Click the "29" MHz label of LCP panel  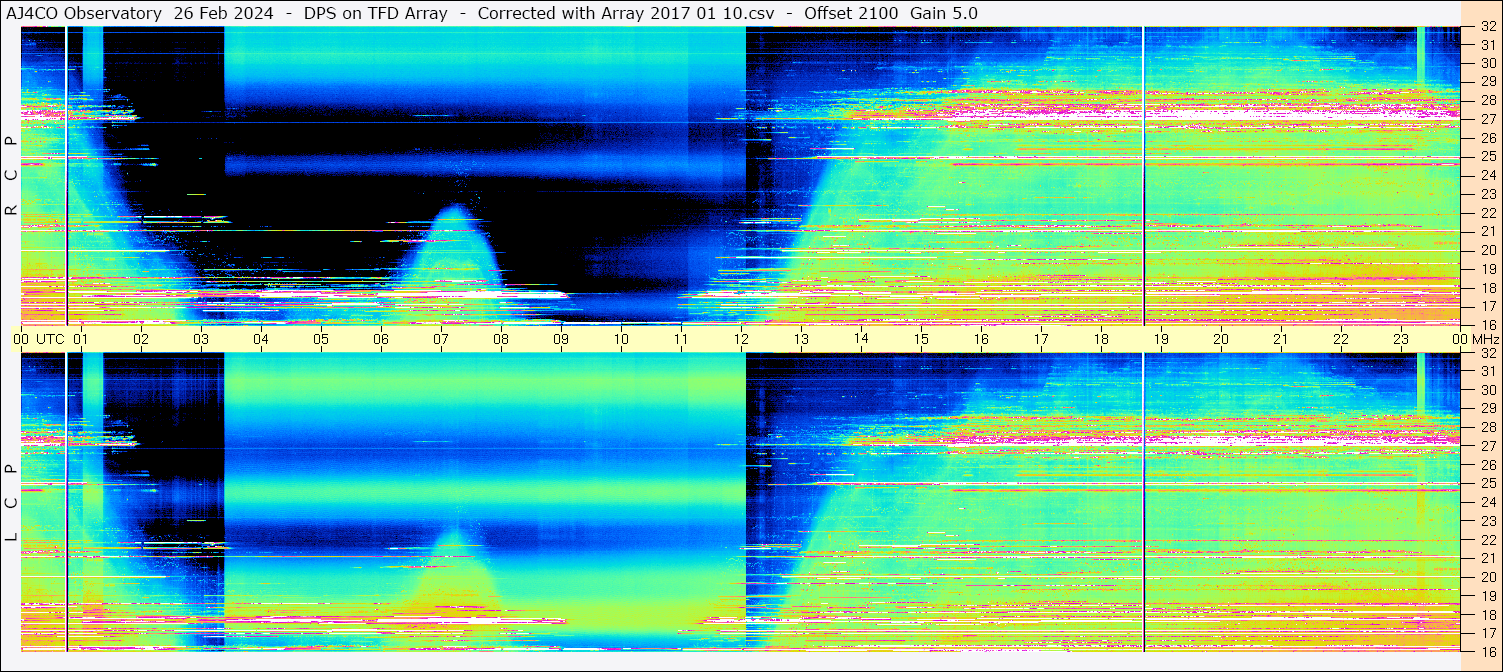point(1487,409)
